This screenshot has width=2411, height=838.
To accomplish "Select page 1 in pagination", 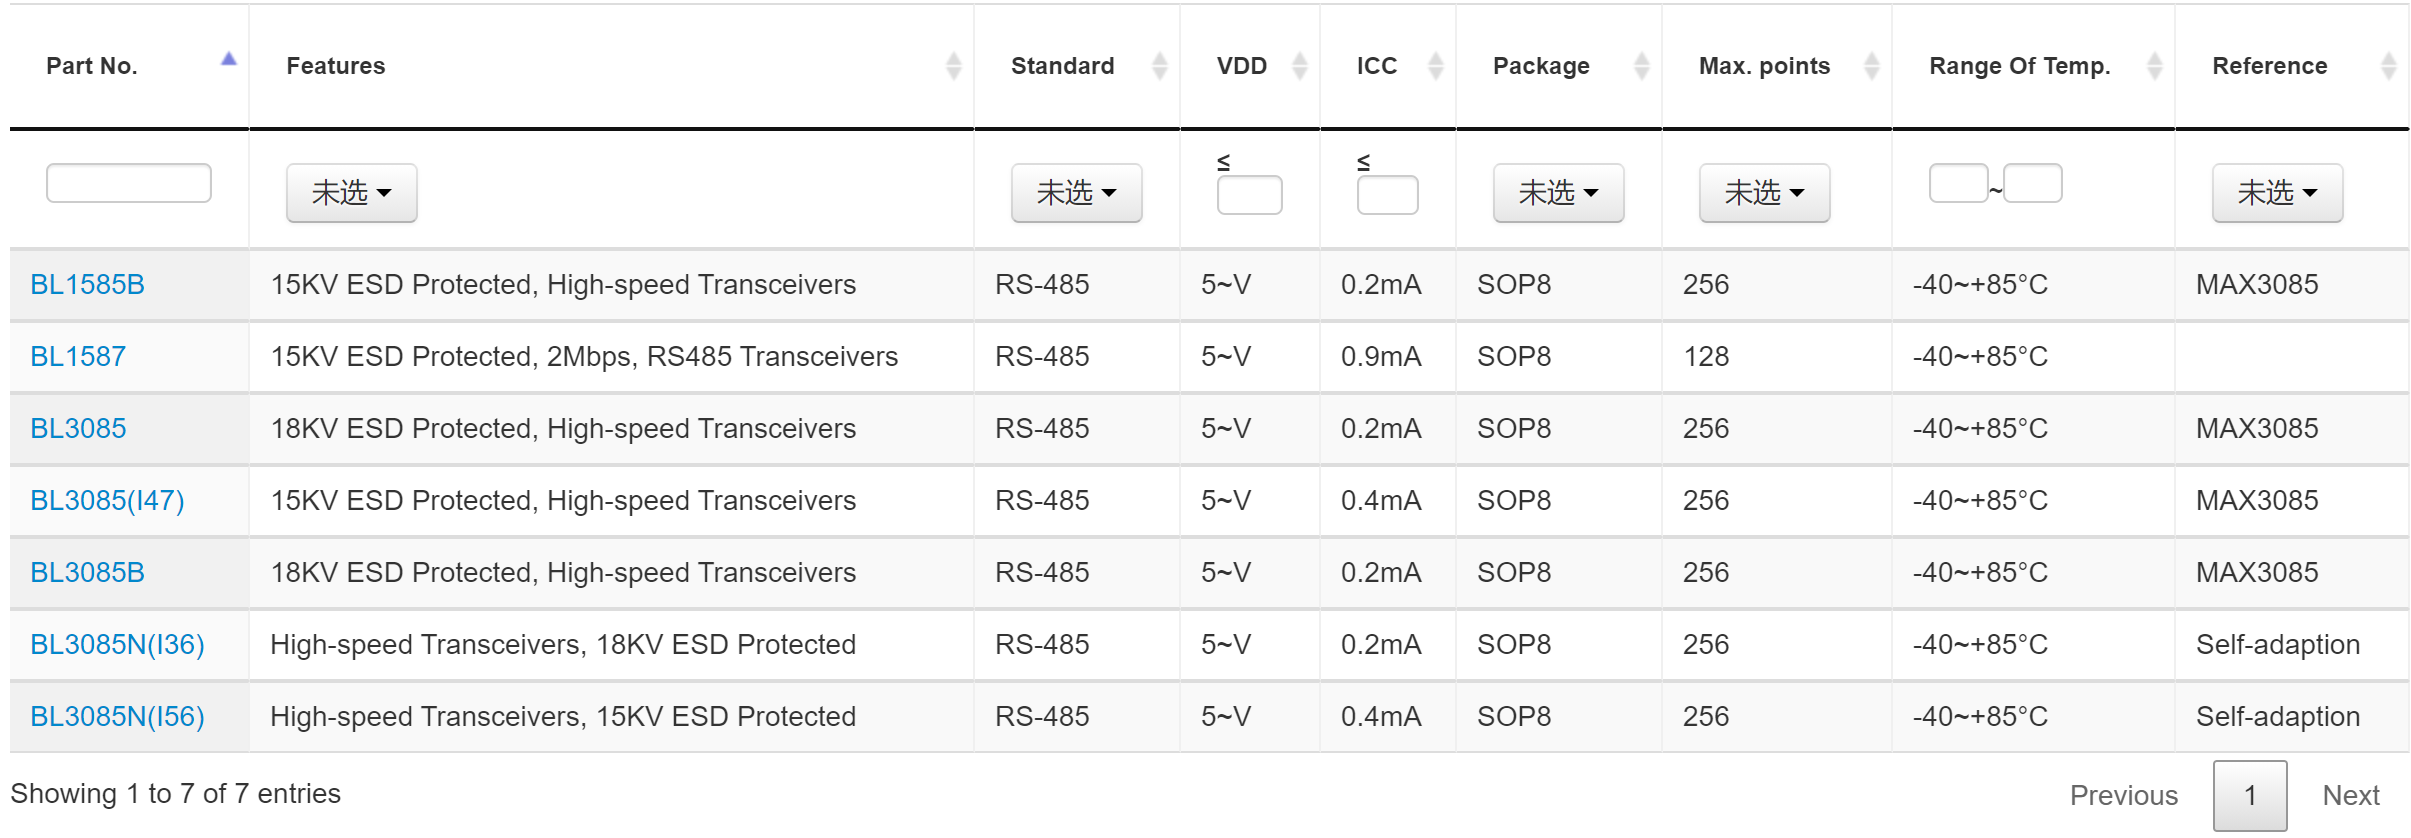I will (x=2250, y=795).
